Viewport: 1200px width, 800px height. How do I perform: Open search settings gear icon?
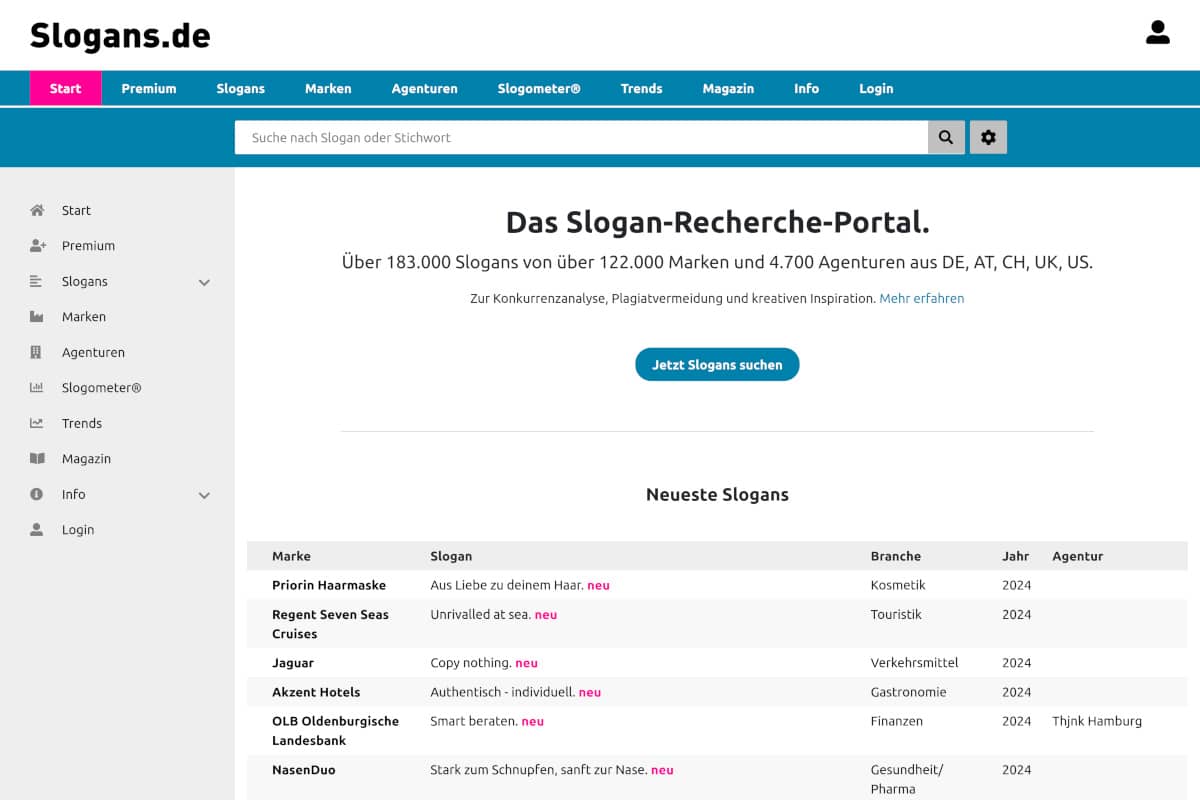[988, 137]
